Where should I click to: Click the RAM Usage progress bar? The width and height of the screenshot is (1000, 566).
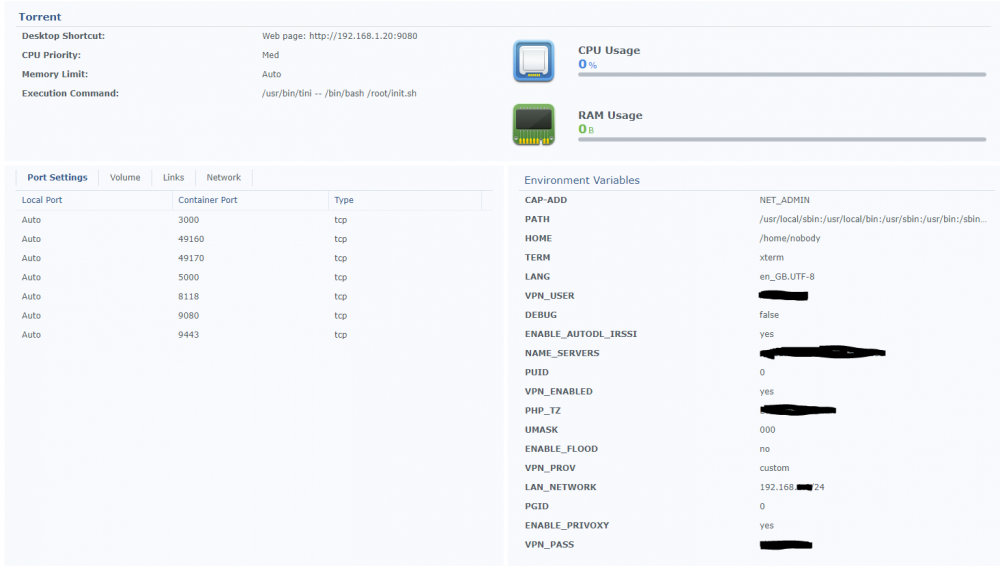pyautogui.click(x=782, y=139)
